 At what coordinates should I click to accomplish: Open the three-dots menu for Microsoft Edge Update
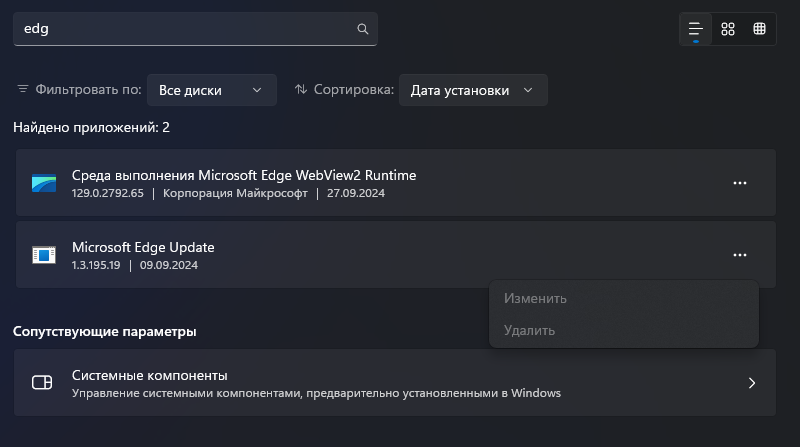click(x=740, y=255)
